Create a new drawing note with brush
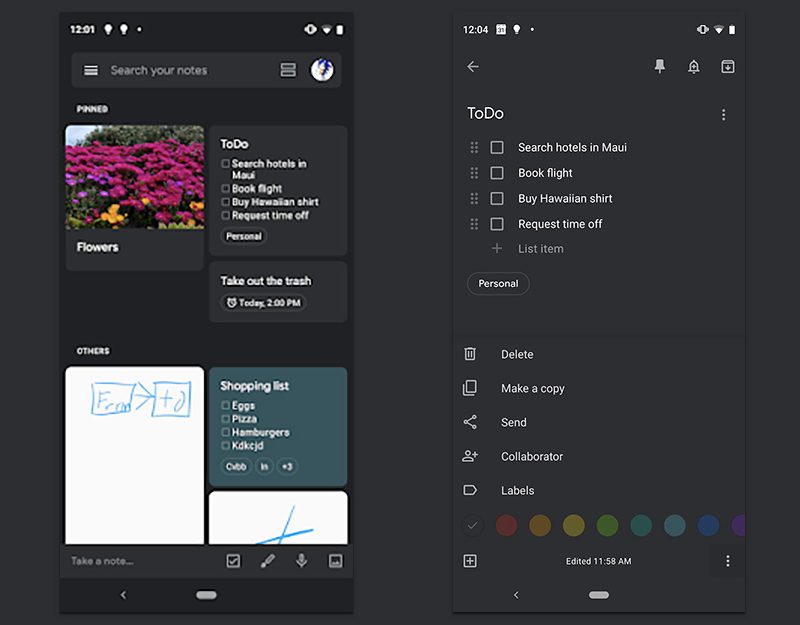Viewport: 800px width, 625px height. point(267,561)
